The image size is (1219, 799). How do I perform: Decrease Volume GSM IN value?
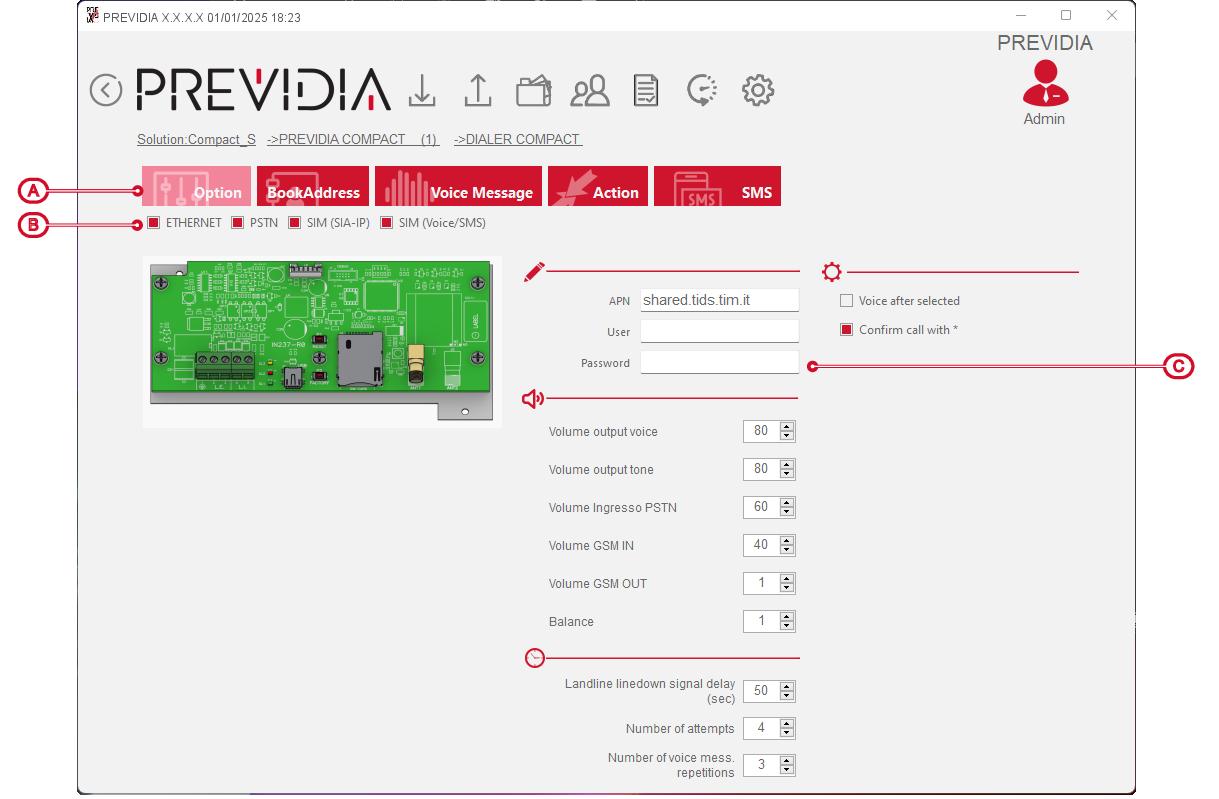coord(787,550)
